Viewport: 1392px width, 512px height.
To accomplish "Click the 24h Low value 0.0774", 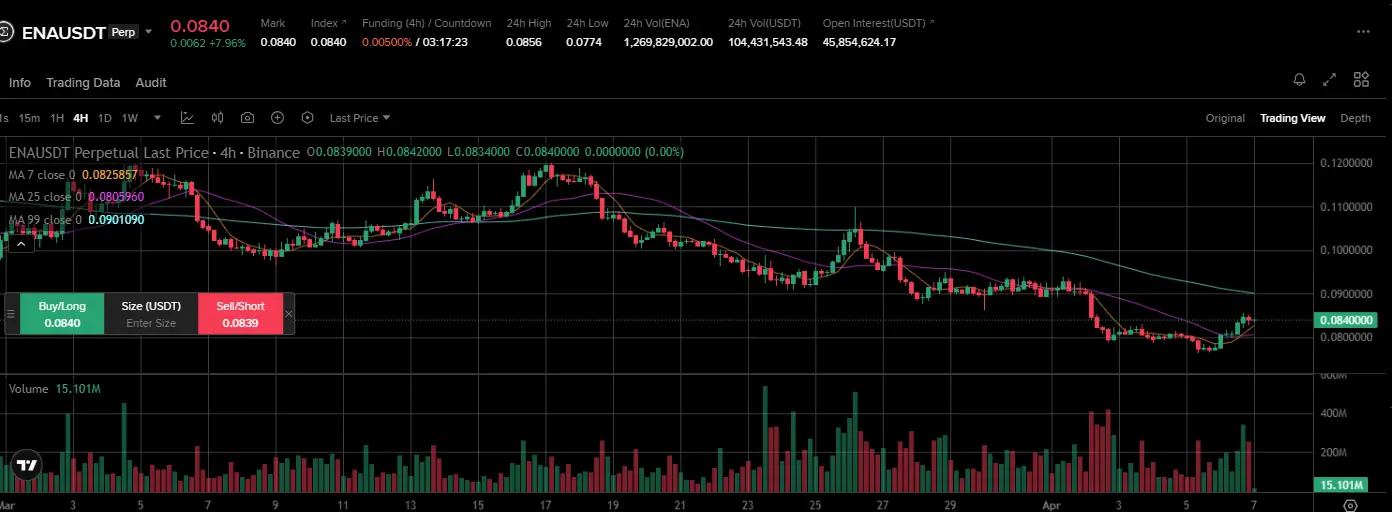I will click(584, 42).
